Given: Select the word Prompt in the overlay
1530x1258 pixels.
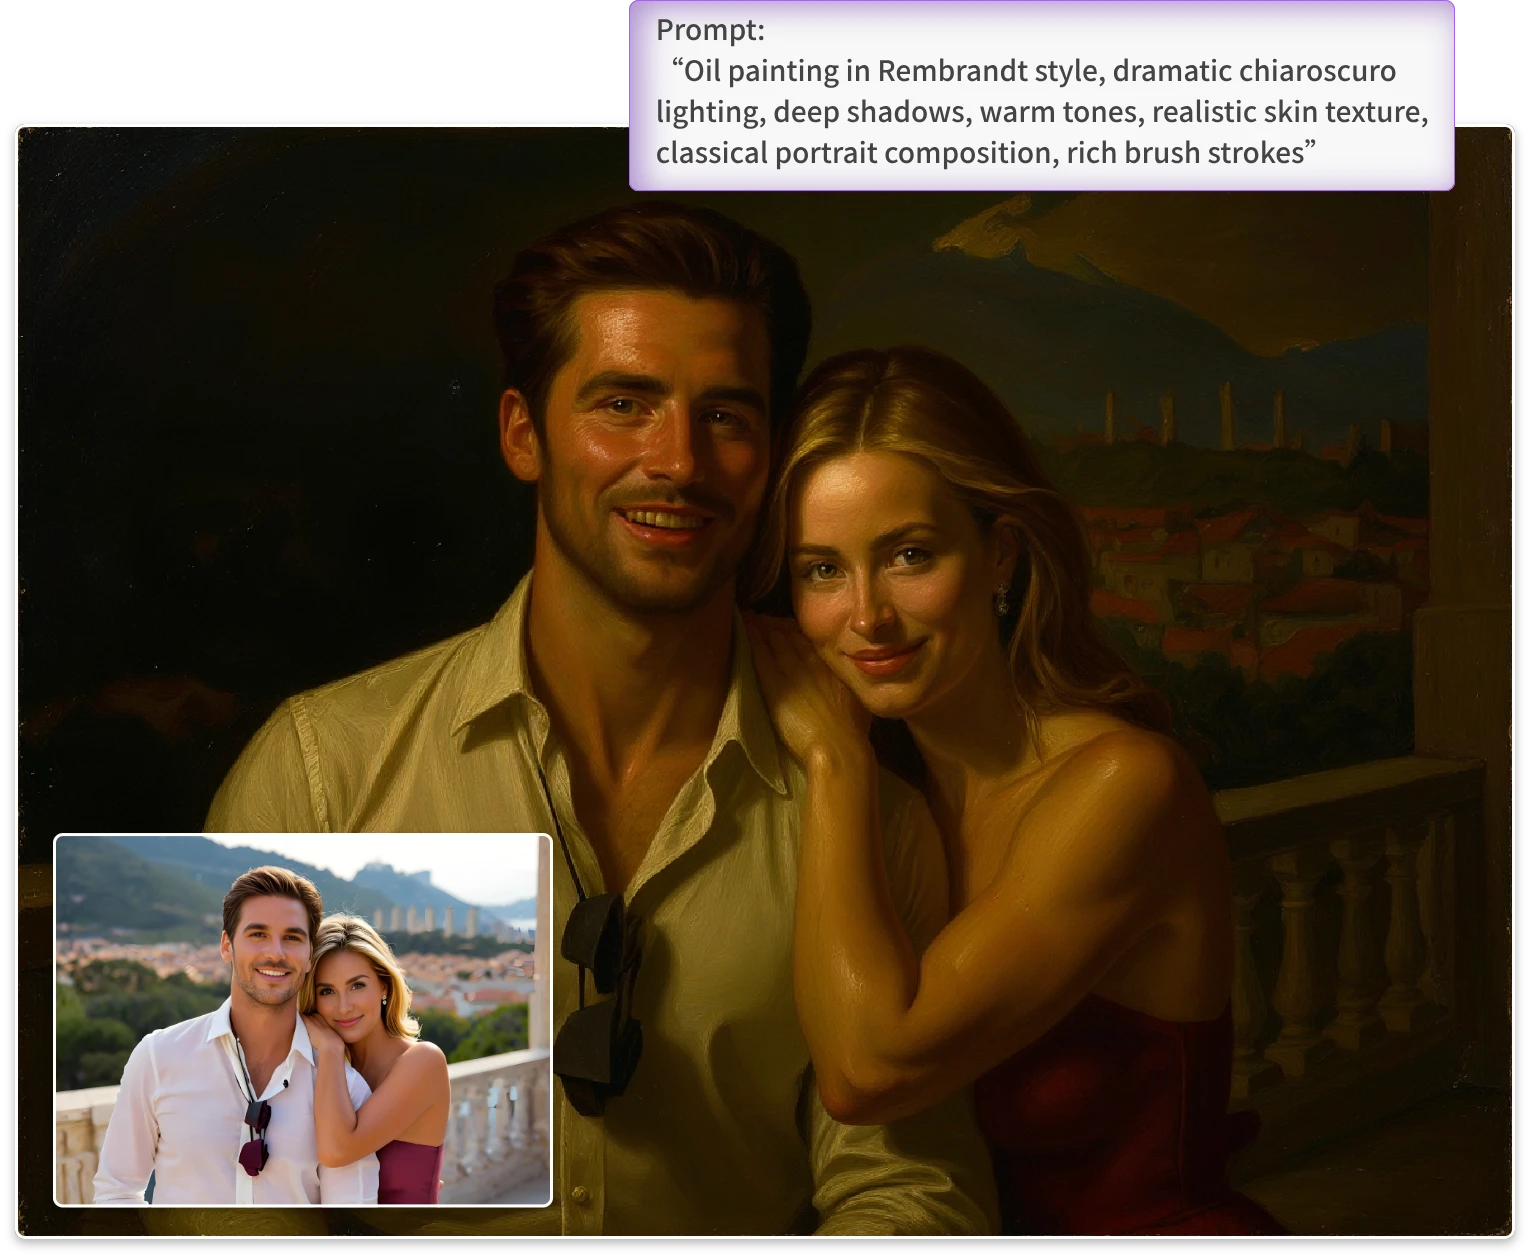Looking at the screenshot, I should click(708, 31).
